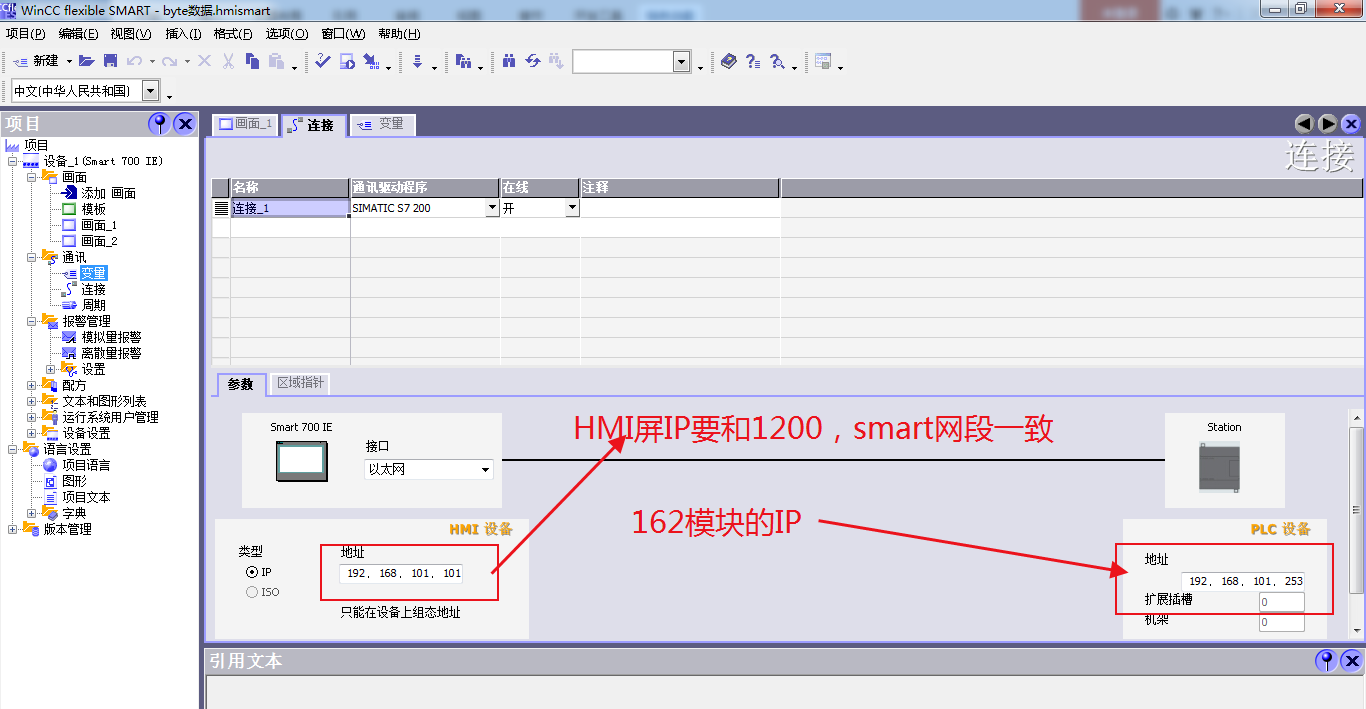The image size is (1366, 709).
Task: Select the IP radio button
Action: tap(252, 572)
